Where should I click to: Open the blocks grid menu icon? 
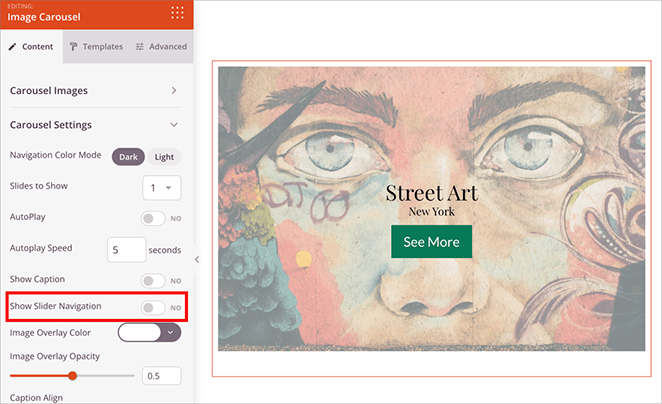177,13
